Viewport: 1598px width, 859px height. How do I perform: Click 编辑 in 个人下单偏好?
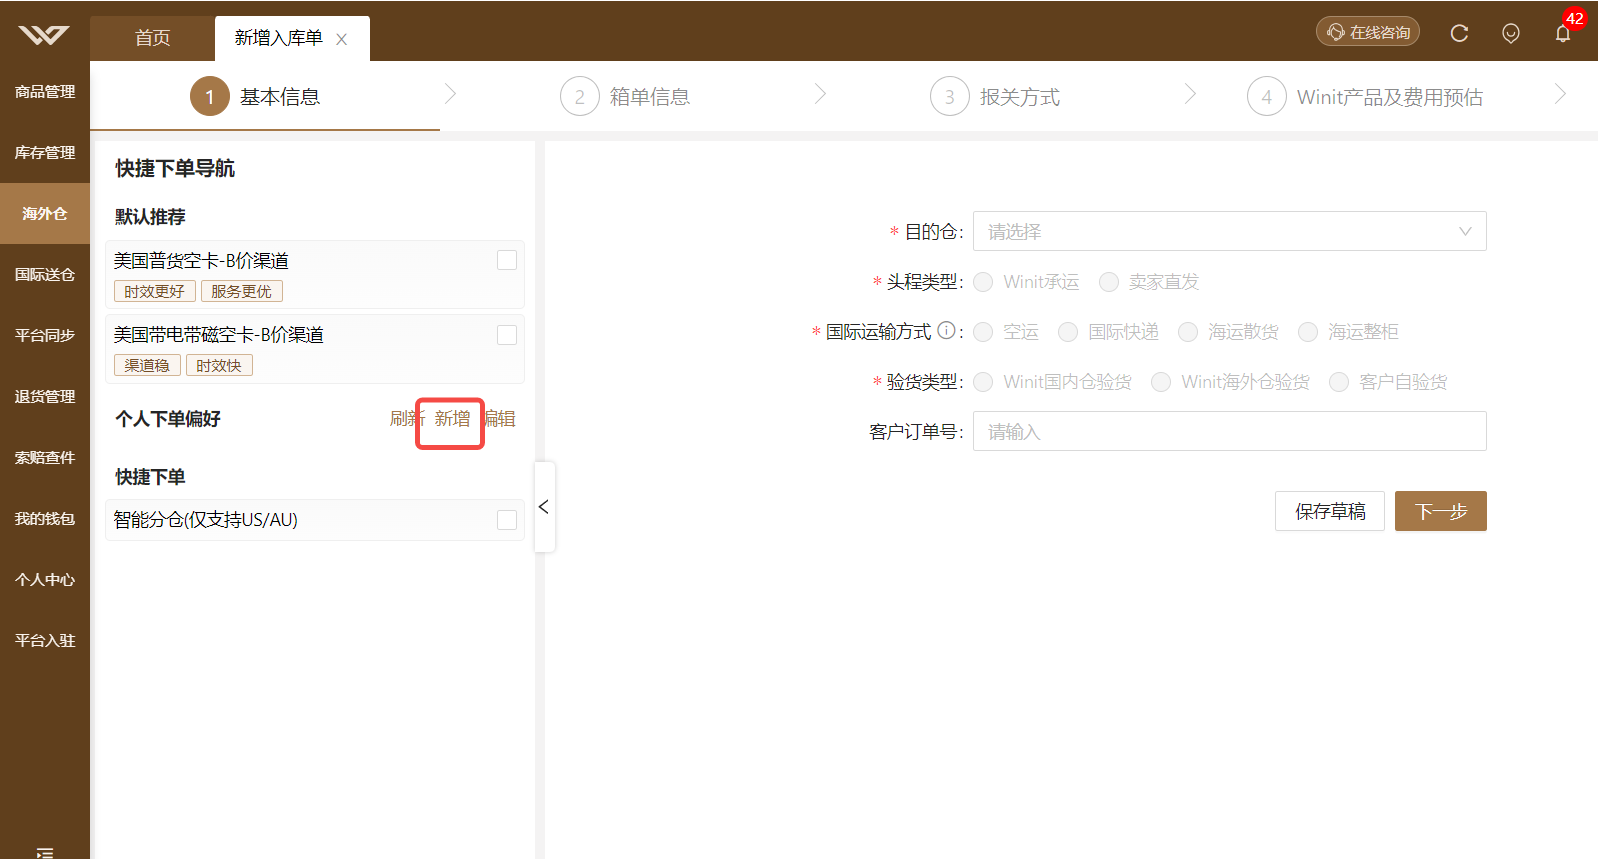point(501,418)
